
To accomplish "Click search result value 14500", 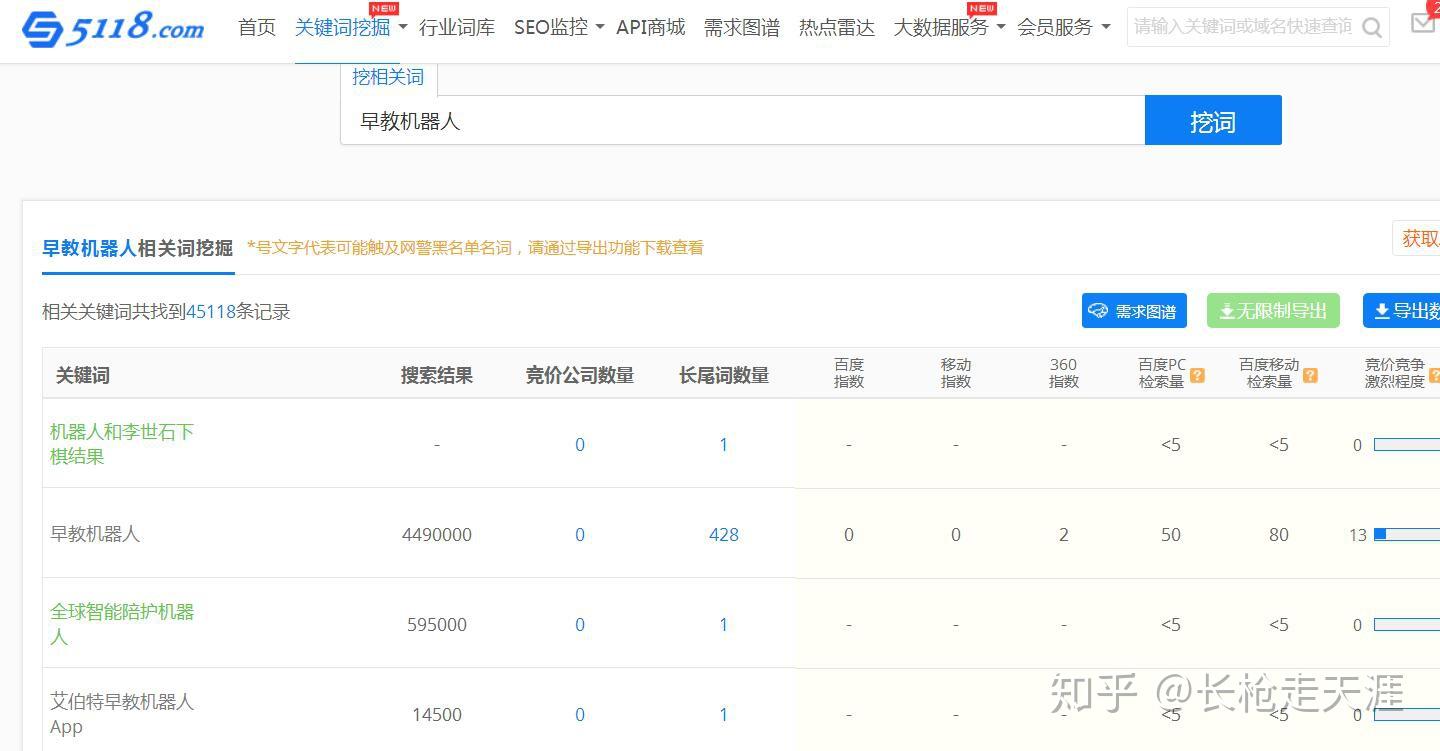I will pyautogui.click(x=437, y=715).
